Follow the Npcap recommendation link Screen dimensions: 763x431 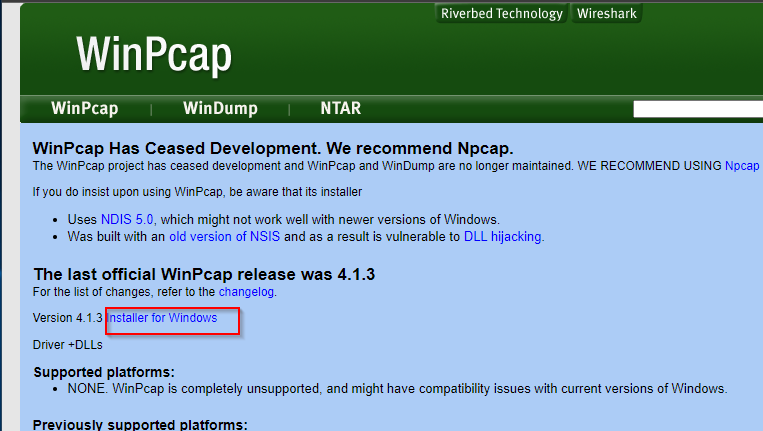click(x=742, y=166)
